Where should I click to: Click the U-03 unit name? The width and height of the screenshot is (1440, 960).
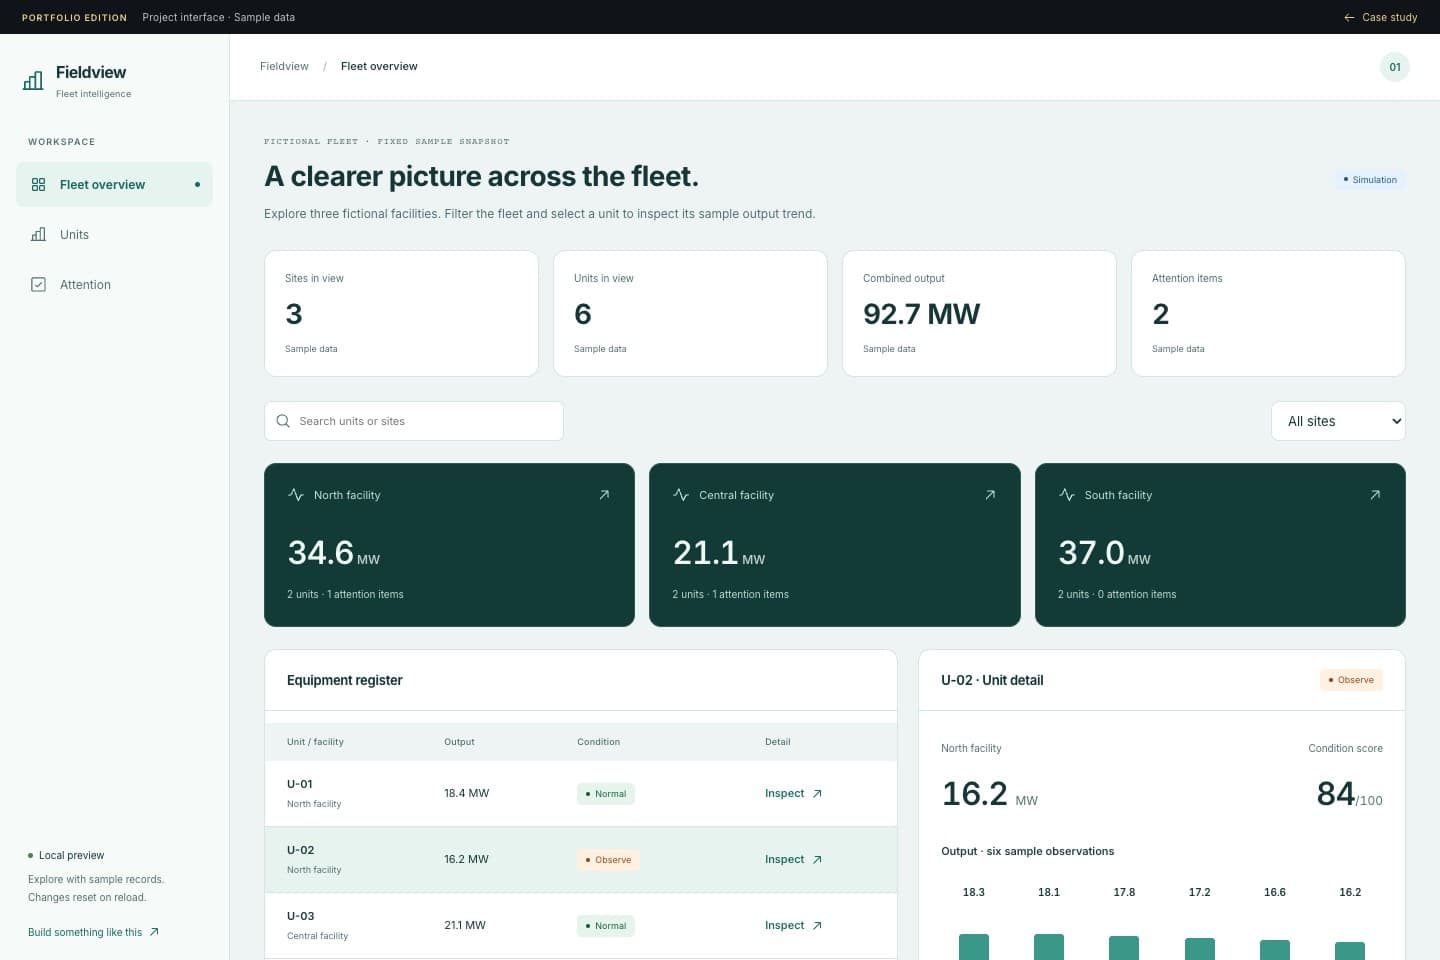coord(301,917)
